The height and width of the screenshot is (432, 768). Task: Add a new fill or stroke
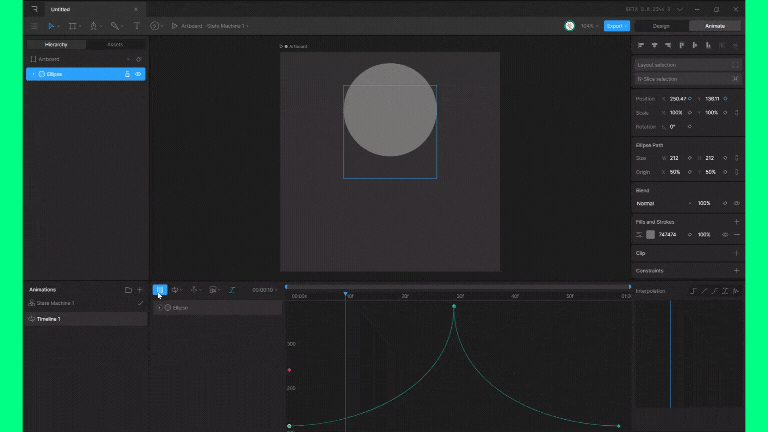point(736,222)
